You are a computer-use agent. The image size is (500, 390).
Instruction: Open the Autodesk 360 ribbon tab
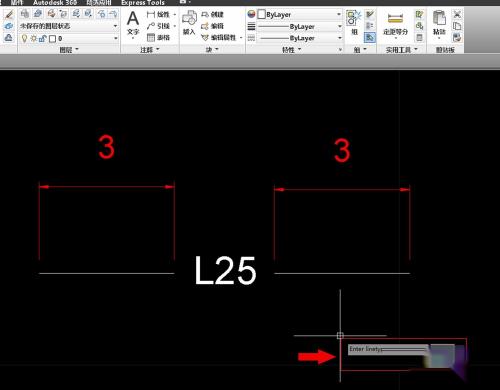point(55,3)
